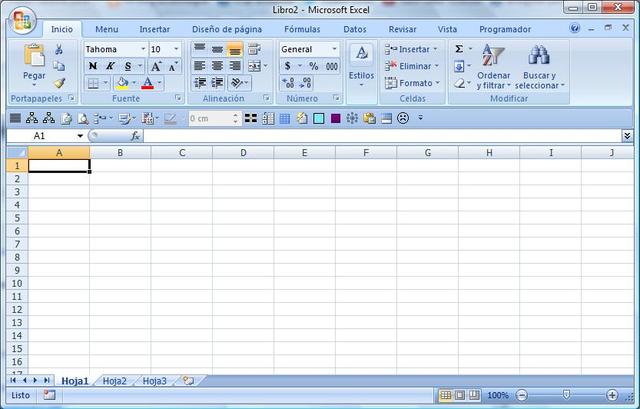Align text right horizontally
Viewport: 640px width, 409px height.
click(x=235, y=66)
